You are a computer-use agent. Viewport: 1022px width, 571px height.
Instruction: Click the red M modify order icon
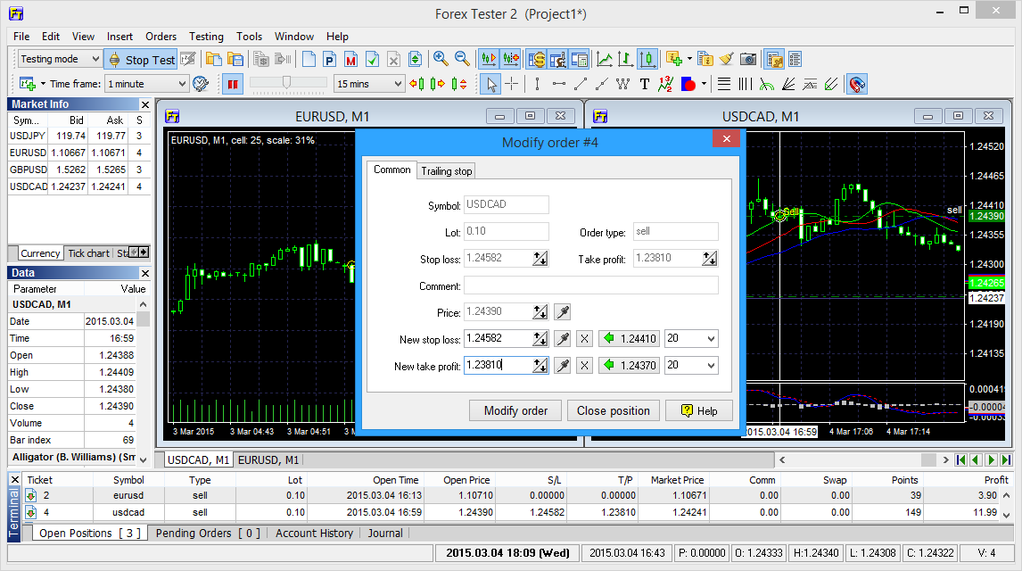[x=351, y=60]
